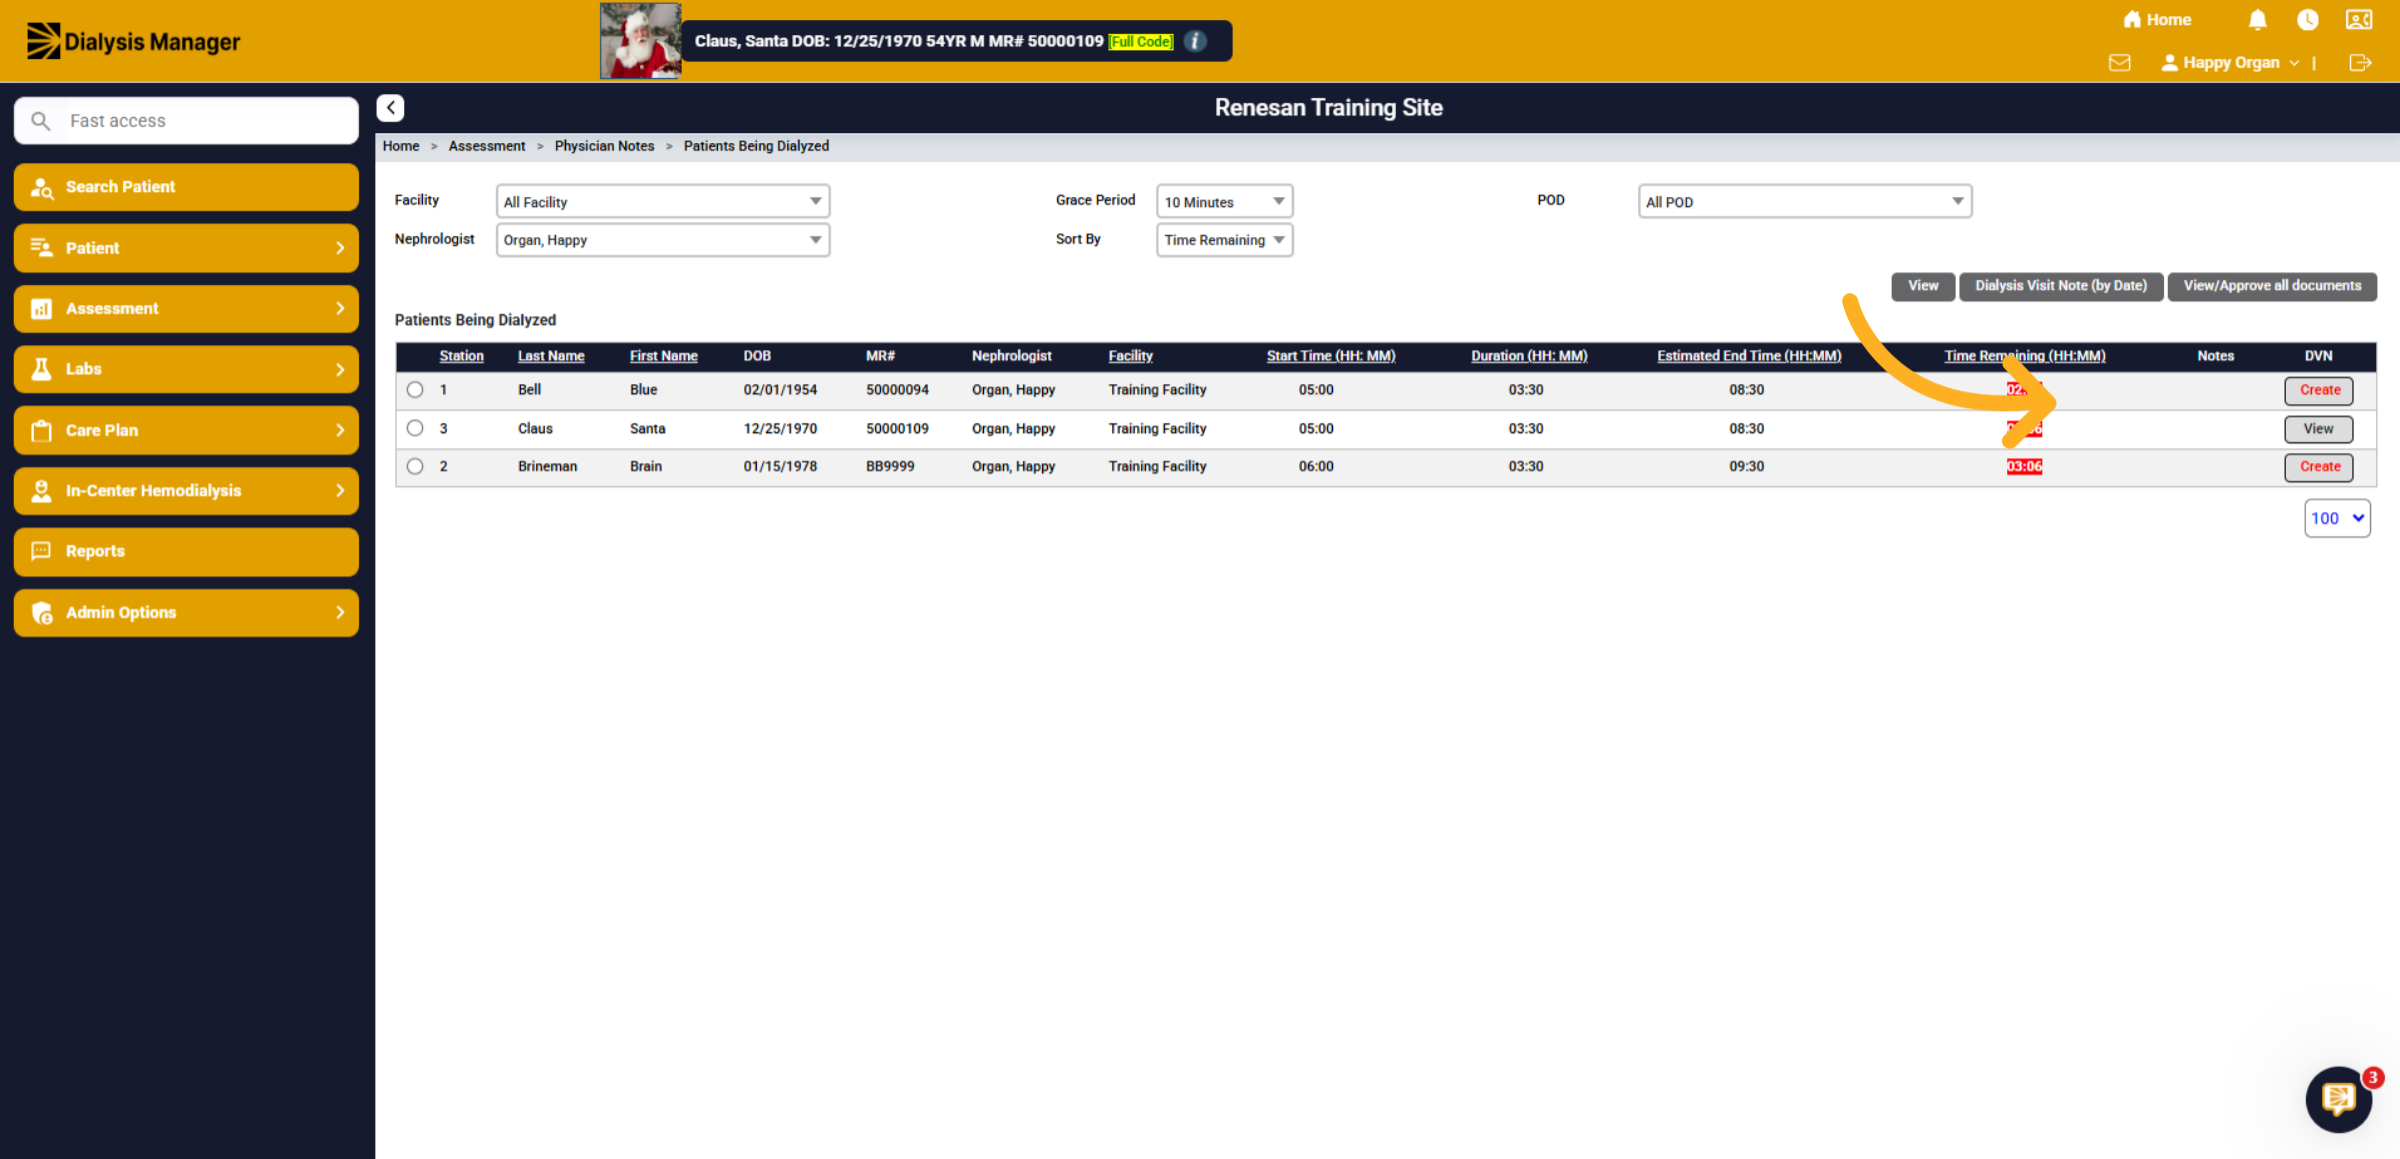2400x1159 pixels.
Task: Open the Grace Period dropdown
Action: point(1224,201)
